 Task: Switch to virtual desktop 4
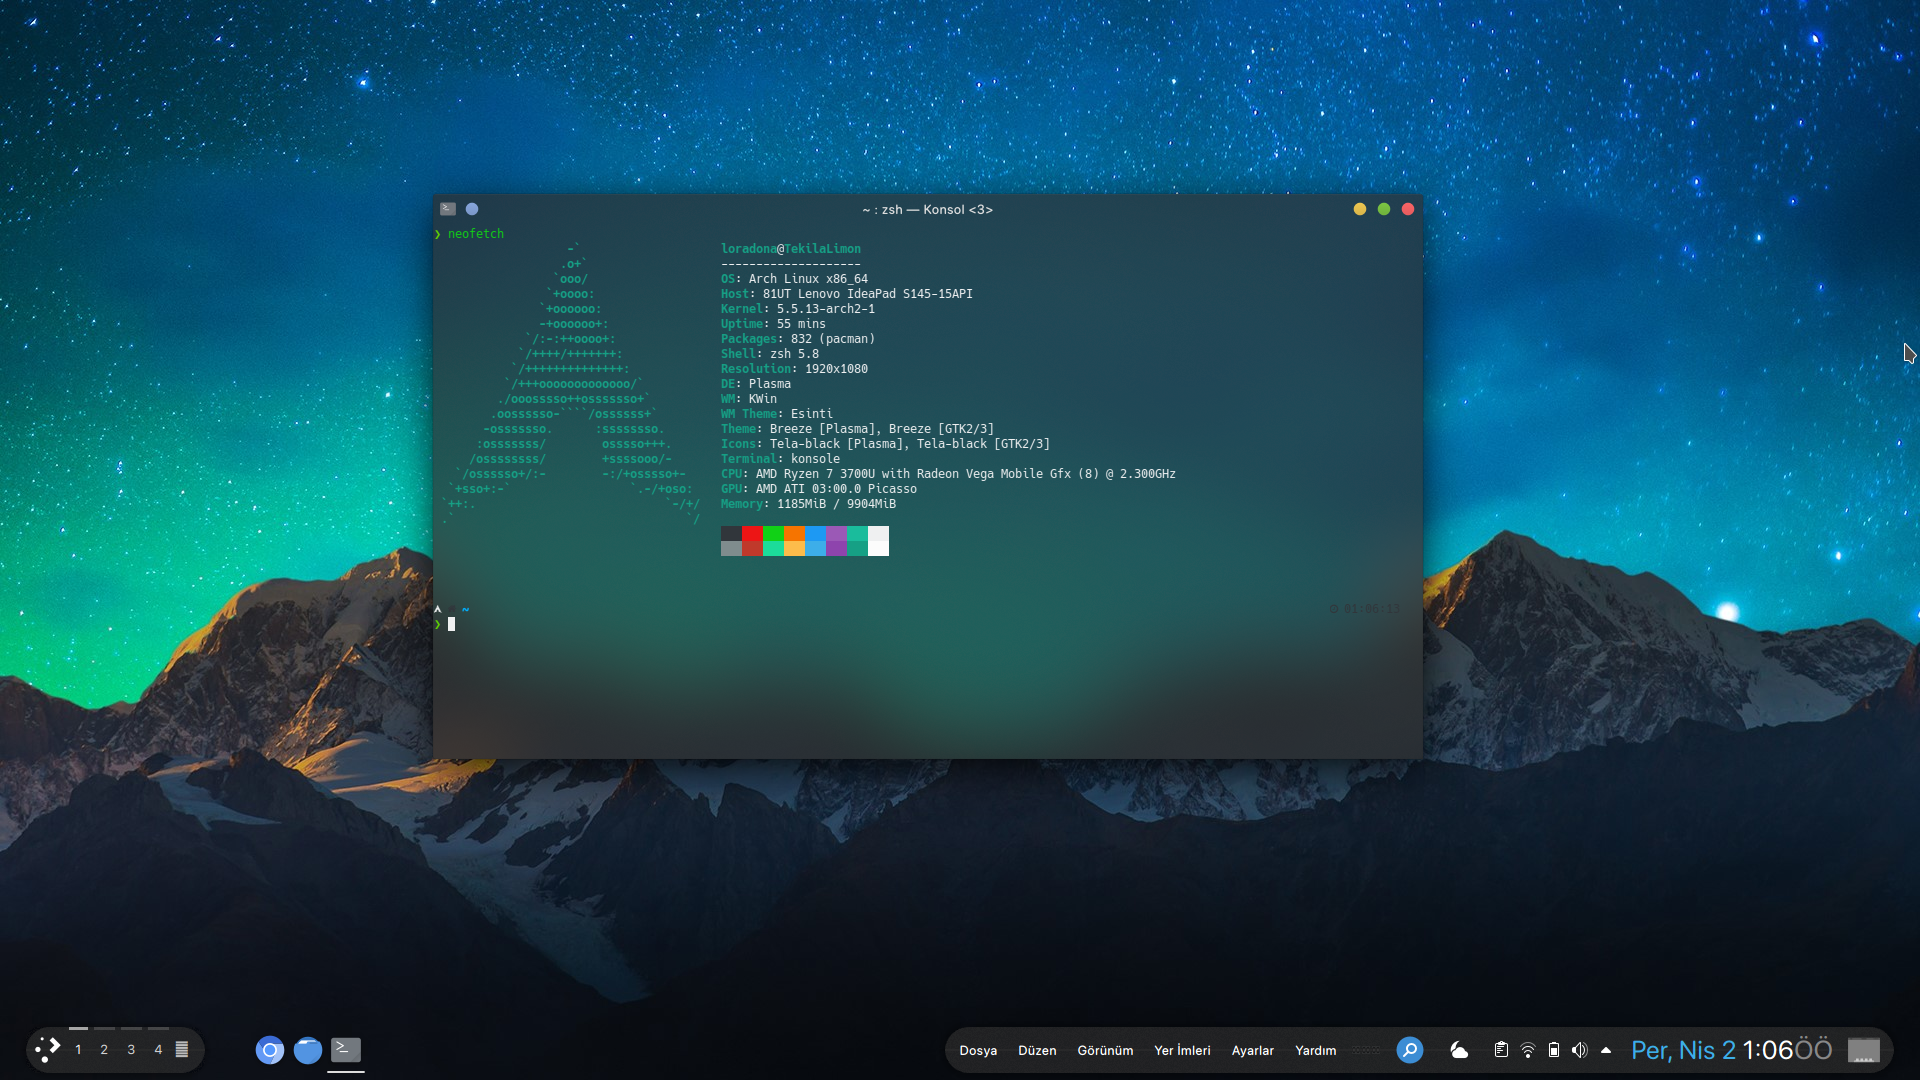pyautogui.click(x=158, y=1049)
